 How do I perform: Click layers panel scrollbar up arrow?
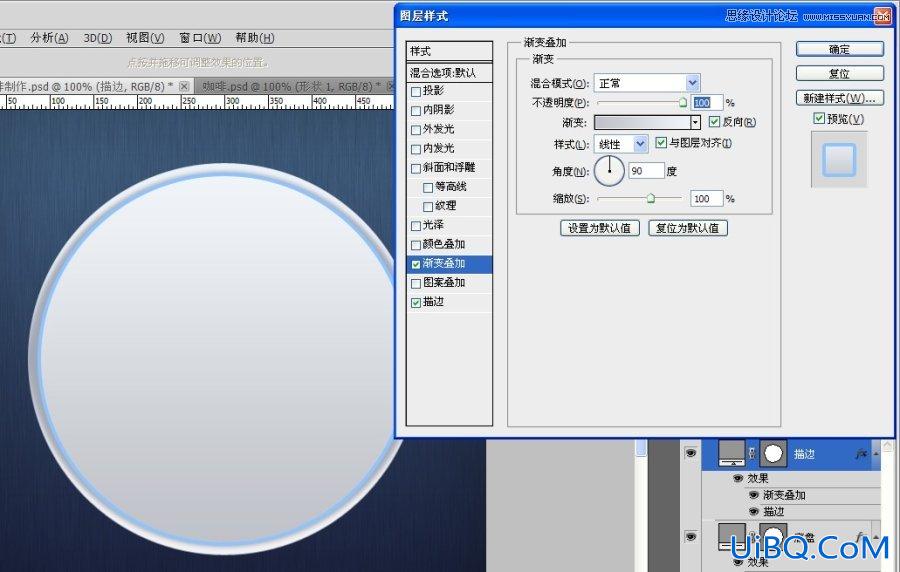[x=888, y=445]
